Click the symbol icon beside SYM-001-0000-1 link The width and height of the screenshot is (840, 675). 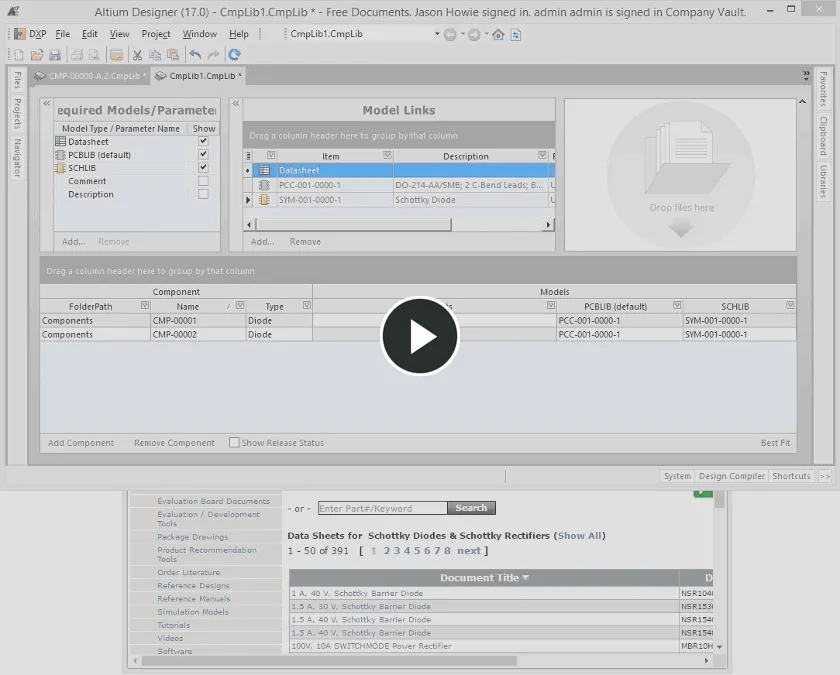(x=264, y=200)
